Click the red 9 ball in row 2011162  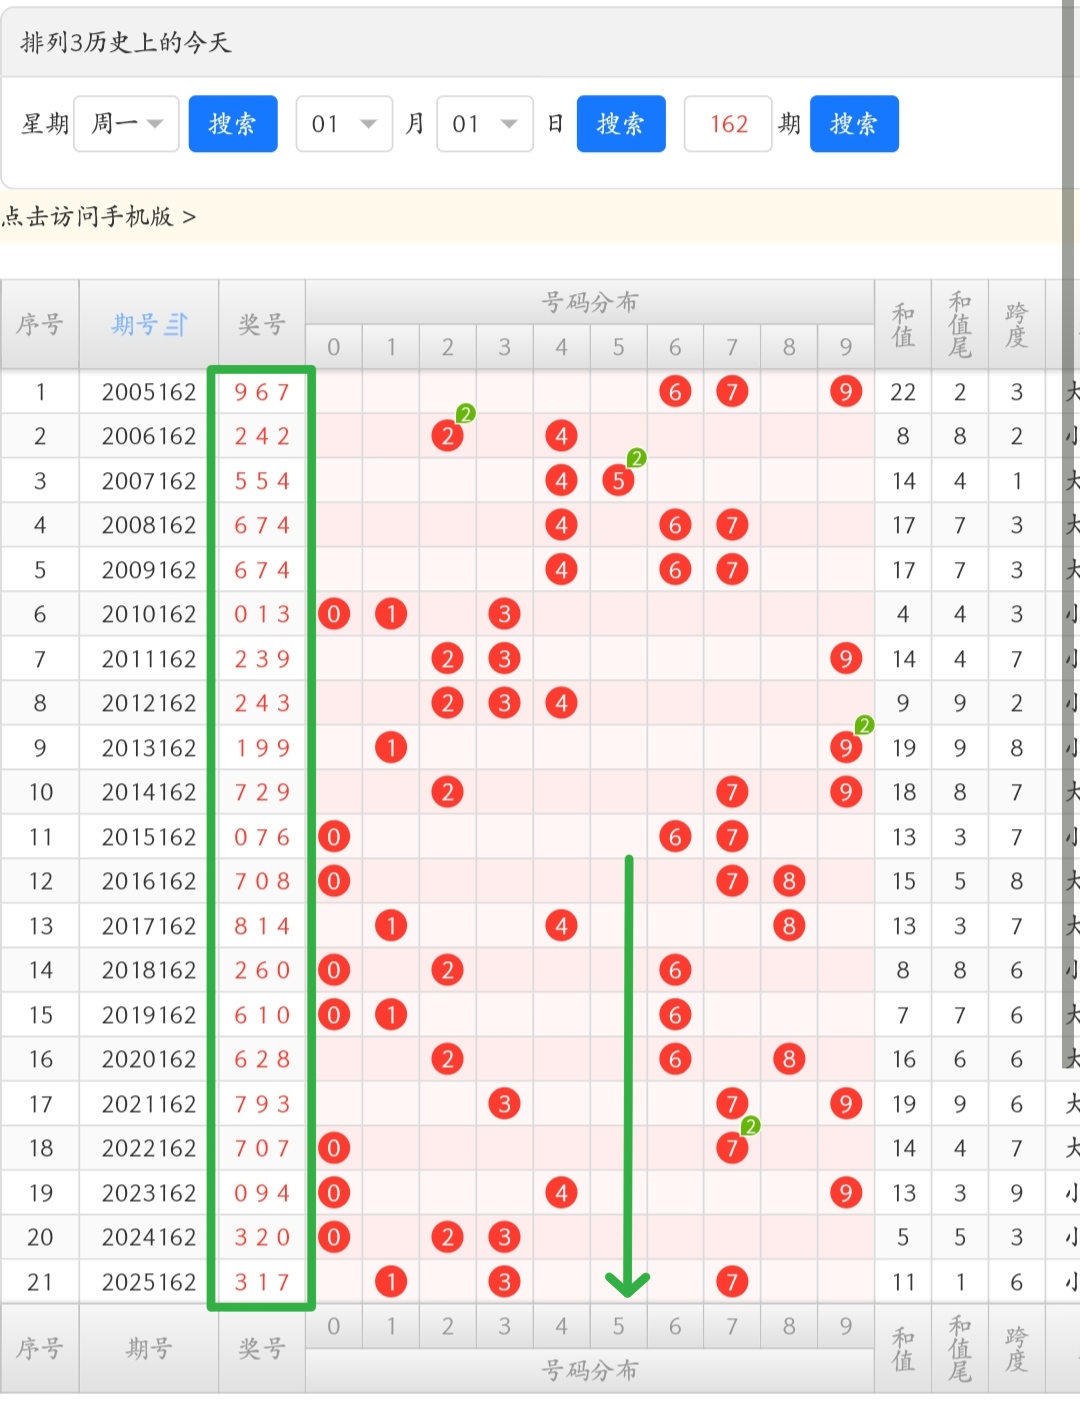click(846, 659)
